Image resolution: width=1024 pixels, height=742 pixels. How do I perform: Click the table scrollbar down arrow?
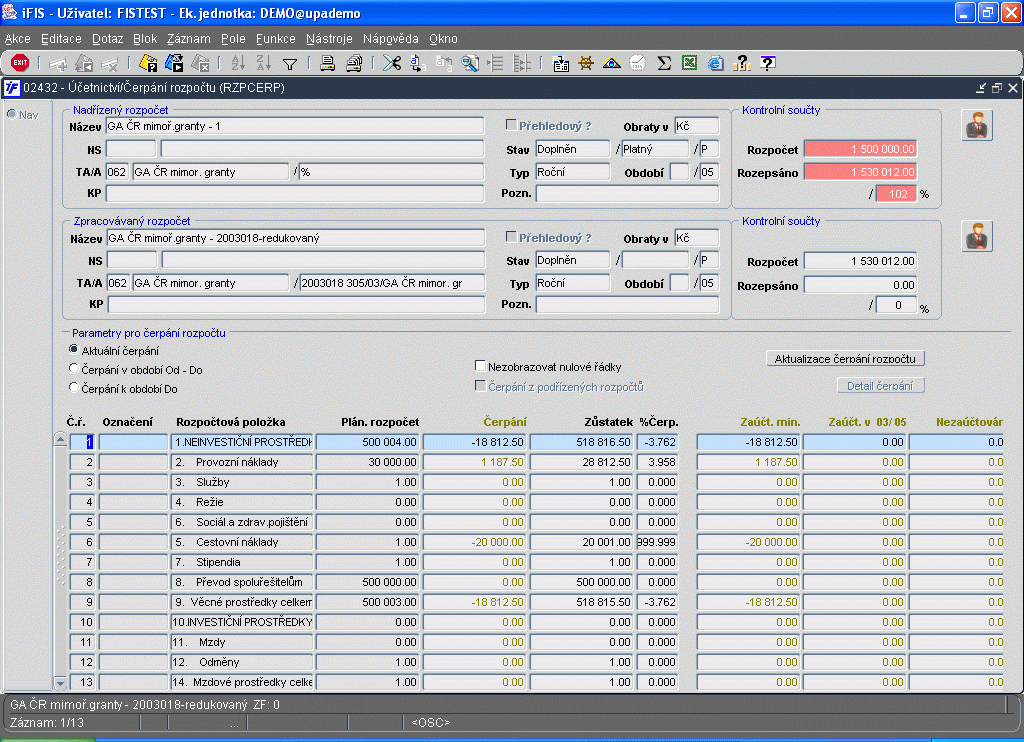[x=60, y=682]
